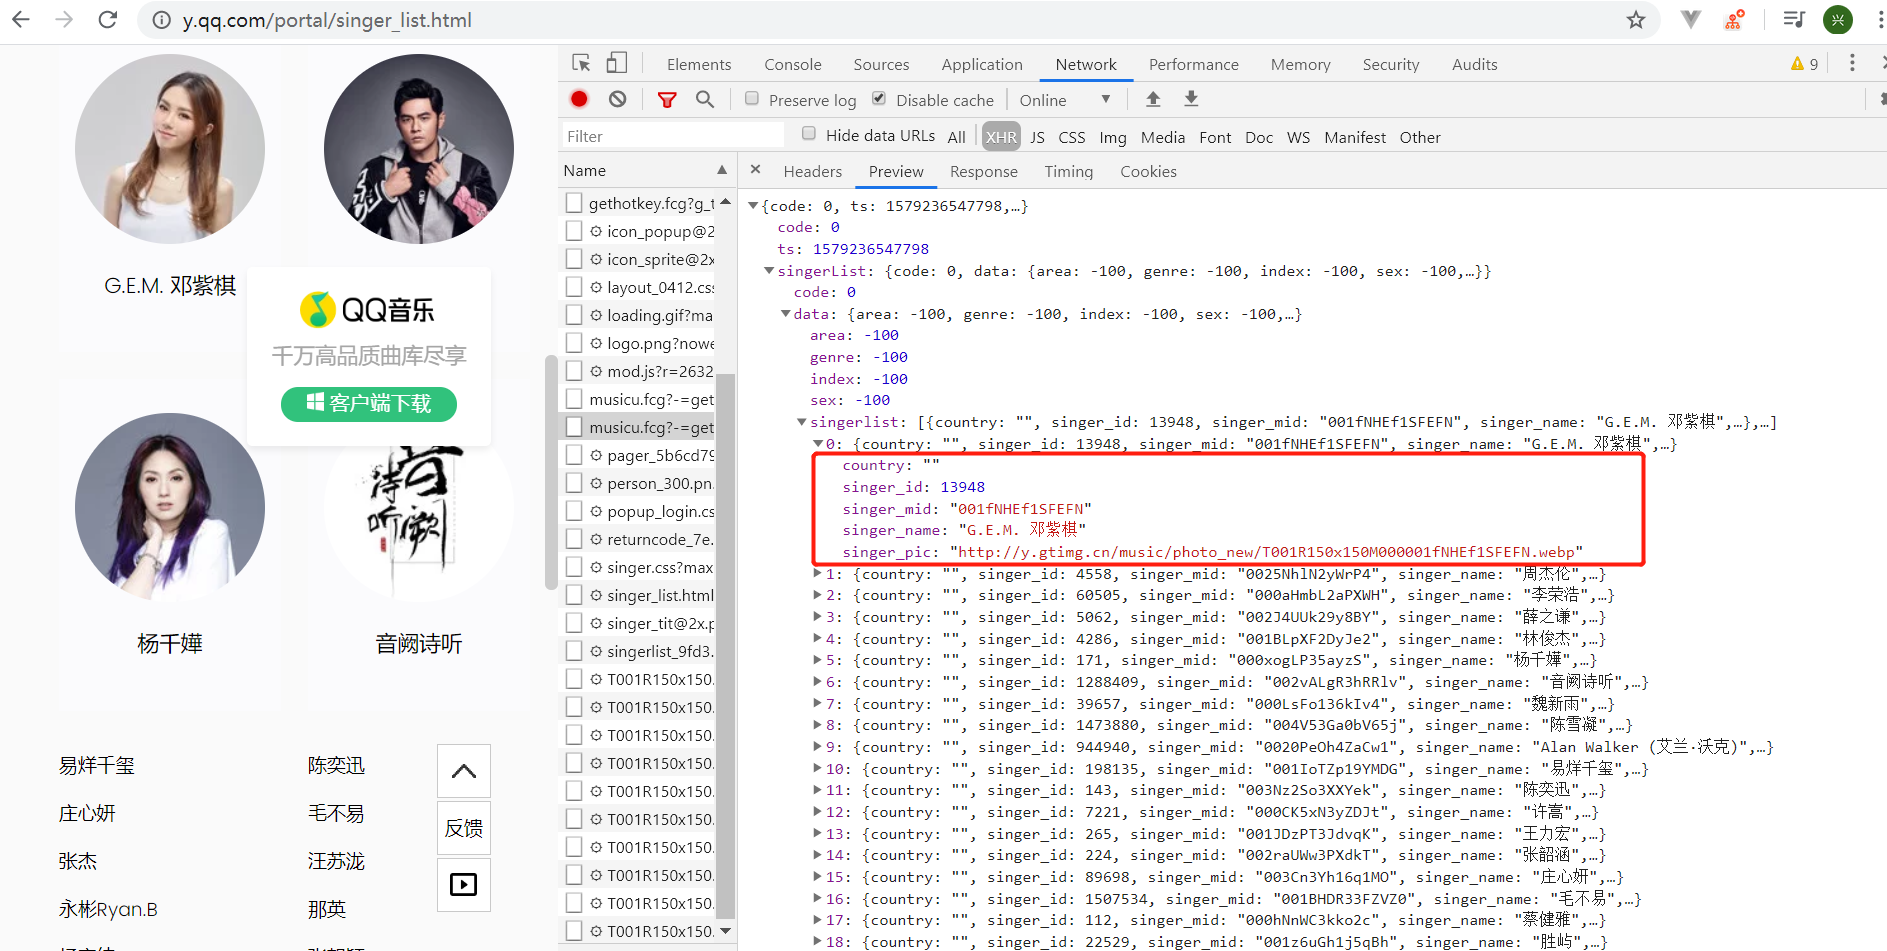Open the DevTools three-dot menu
The image size is (1887, 951).
pyautogui.click(x=1852, y=63)
